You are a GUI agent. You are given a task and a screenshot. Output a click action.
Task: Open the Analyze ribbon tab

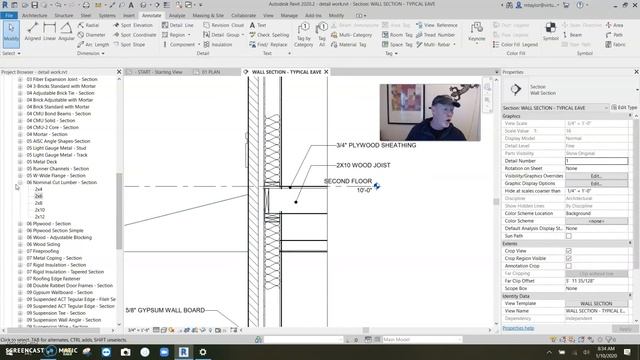177,16
